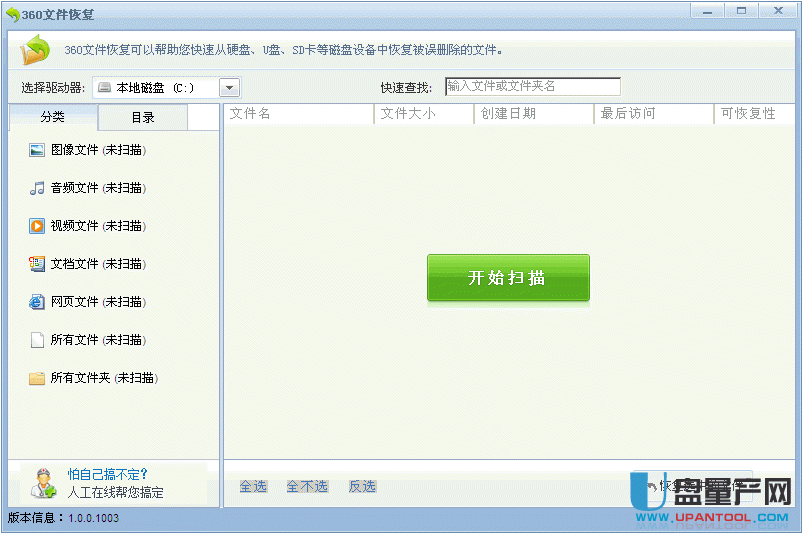The image size is (804, 534).
Task: Click the document files icon
Action: pos(36,264)
